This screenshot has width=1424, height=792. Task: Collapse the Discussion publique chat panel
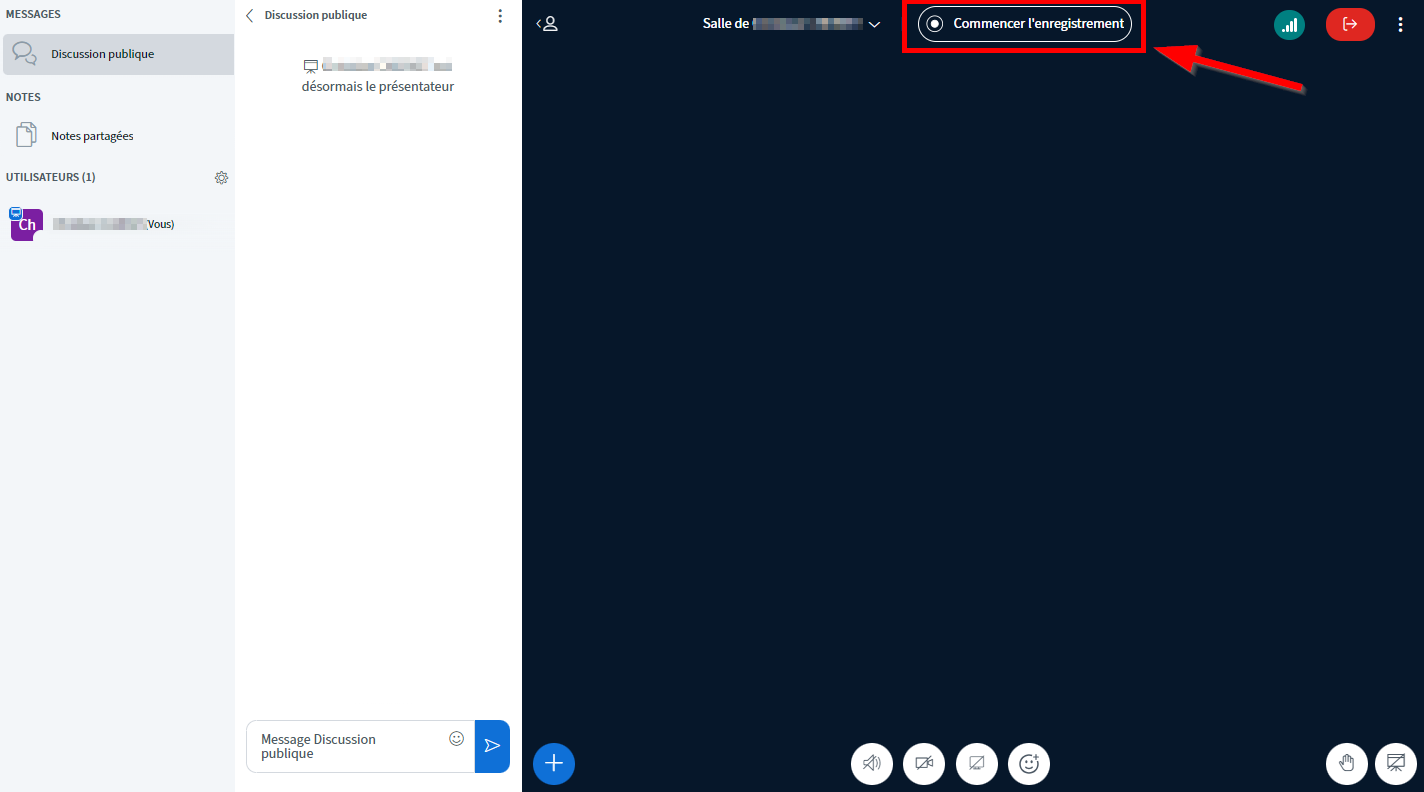point(250,16)
